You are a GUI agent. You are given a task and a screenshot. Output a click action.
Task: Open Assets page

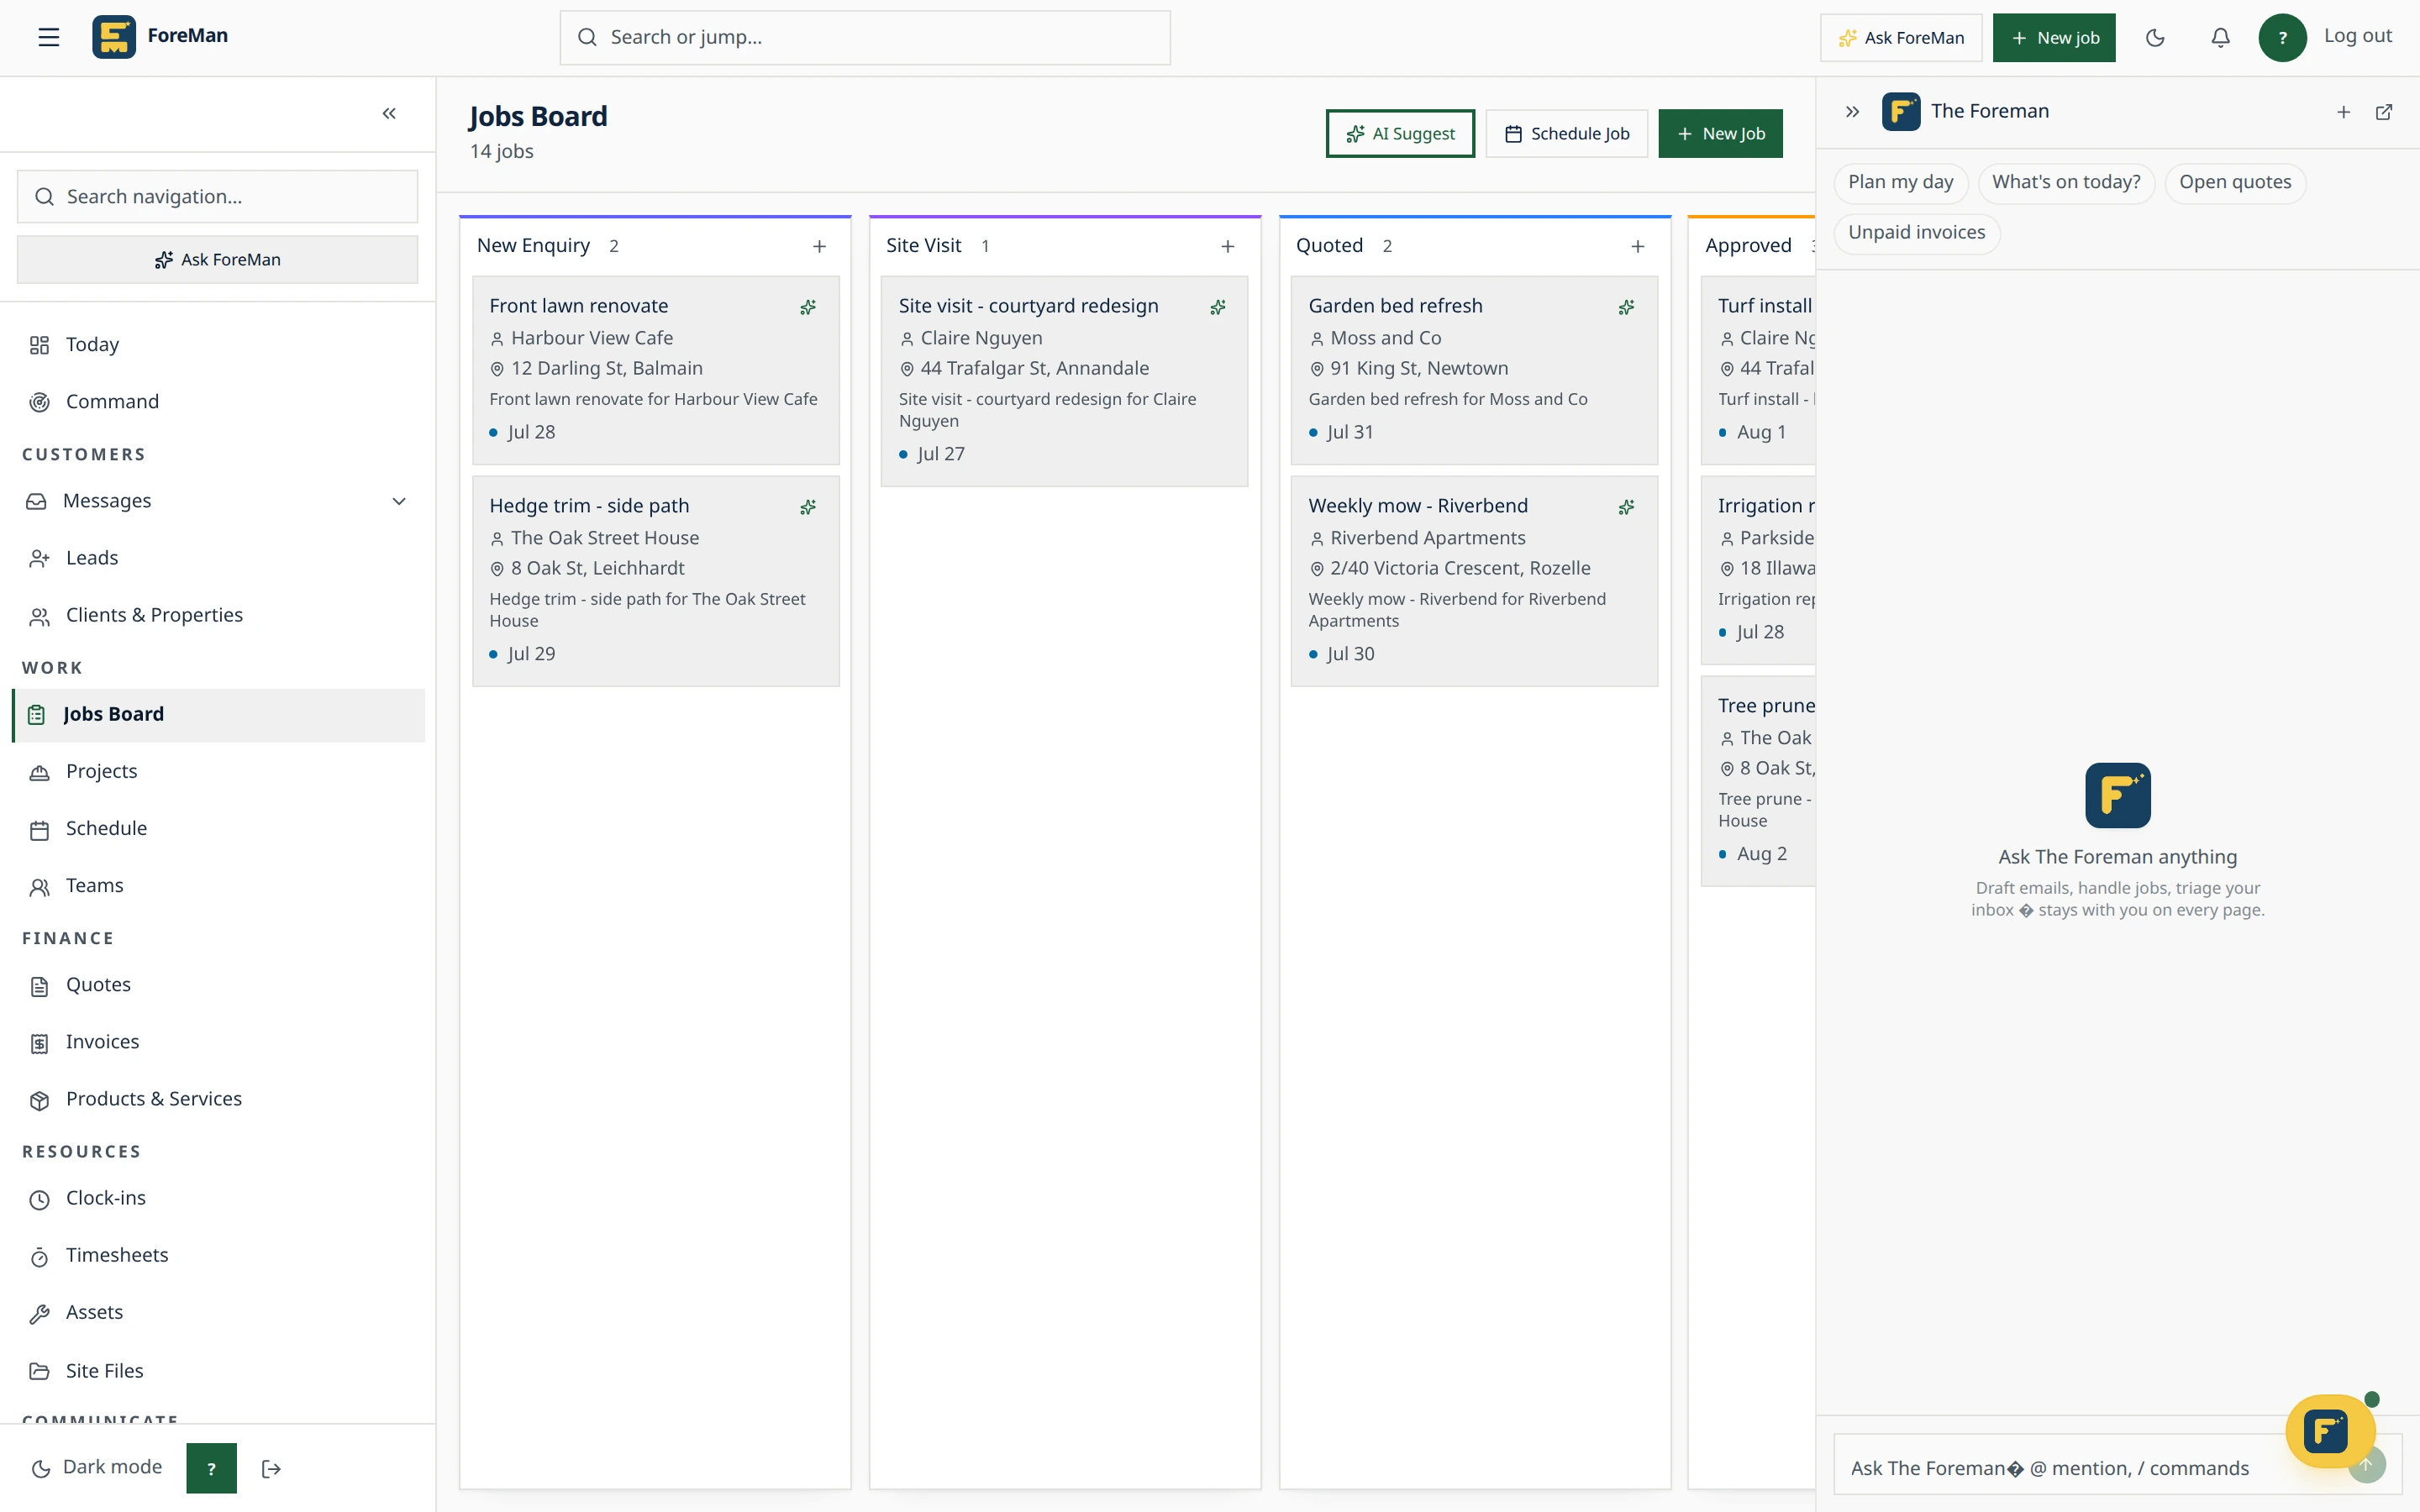pyautogui.click(x=218, y=1312)
